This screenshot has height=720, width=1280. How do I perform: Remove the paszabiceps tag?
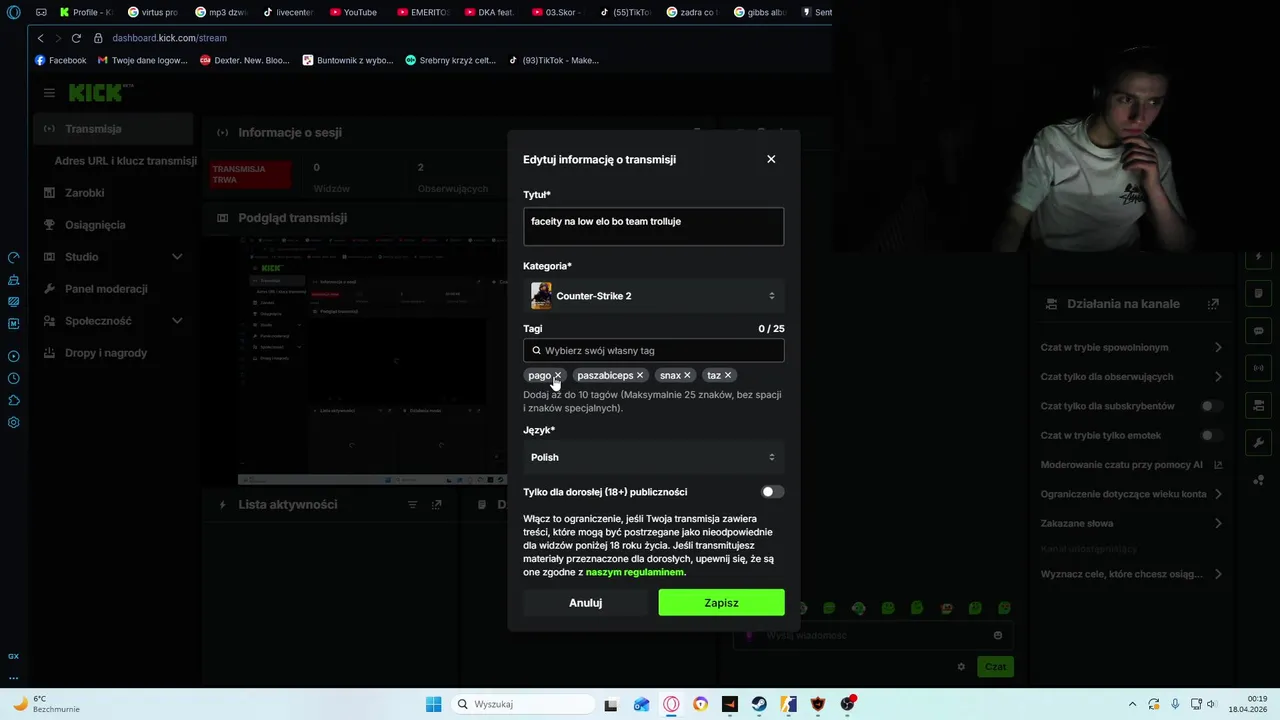tap(640, 375)
